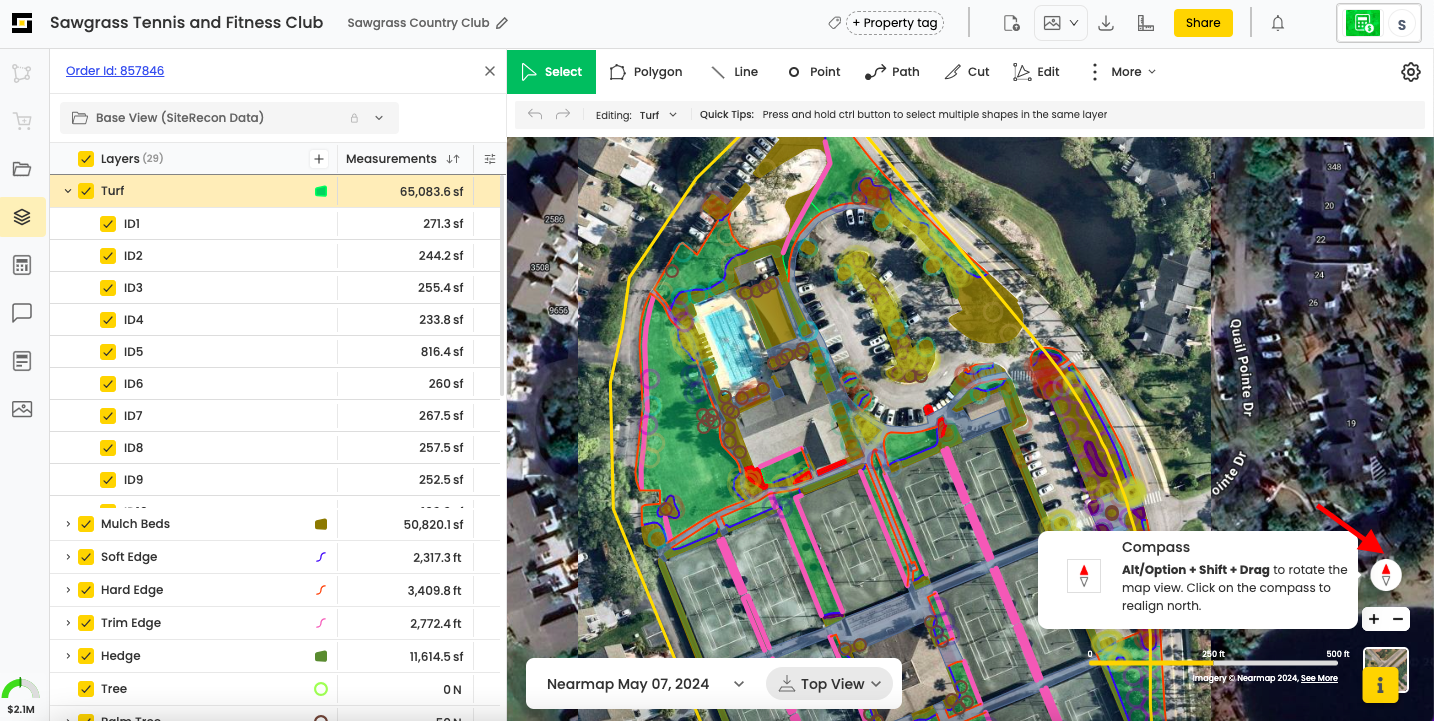
Task: Click the redo arrow icon
Action: click(563, 115)
